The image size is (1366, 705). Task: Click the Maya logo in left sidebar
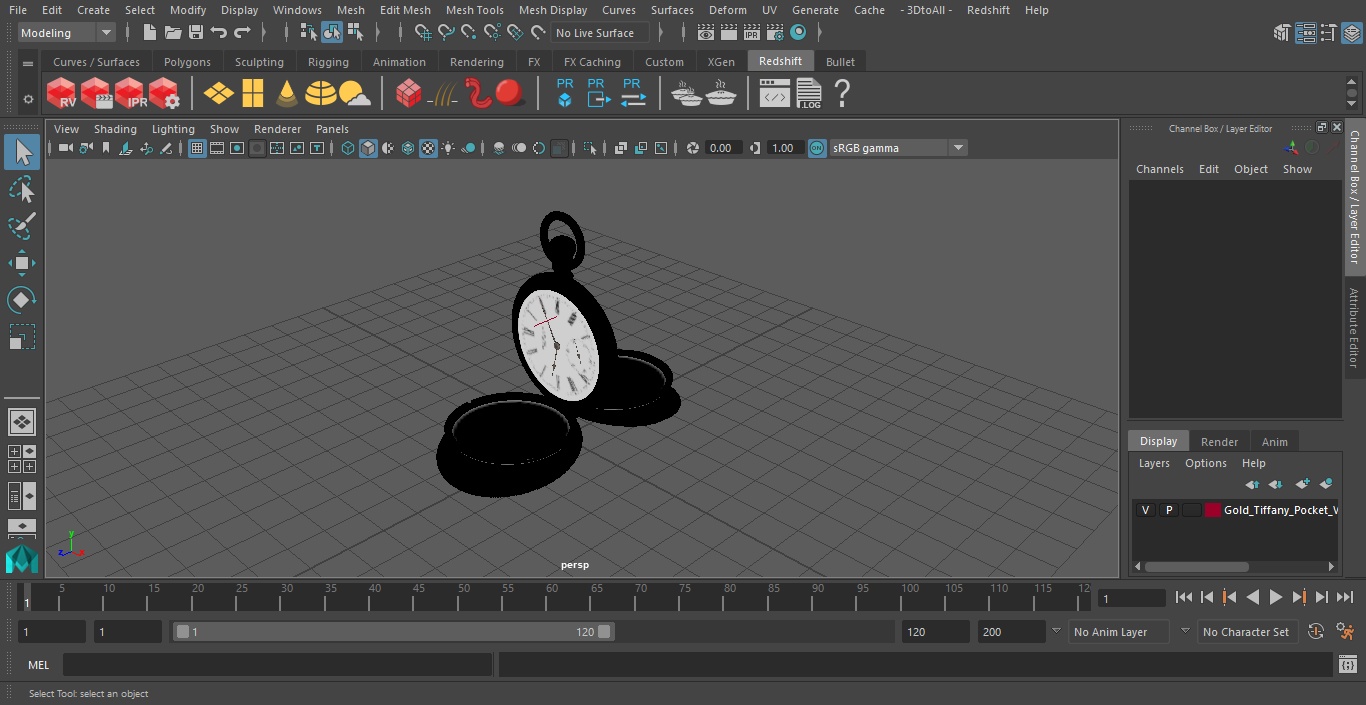pyautogui.click(x=21, y=560)
